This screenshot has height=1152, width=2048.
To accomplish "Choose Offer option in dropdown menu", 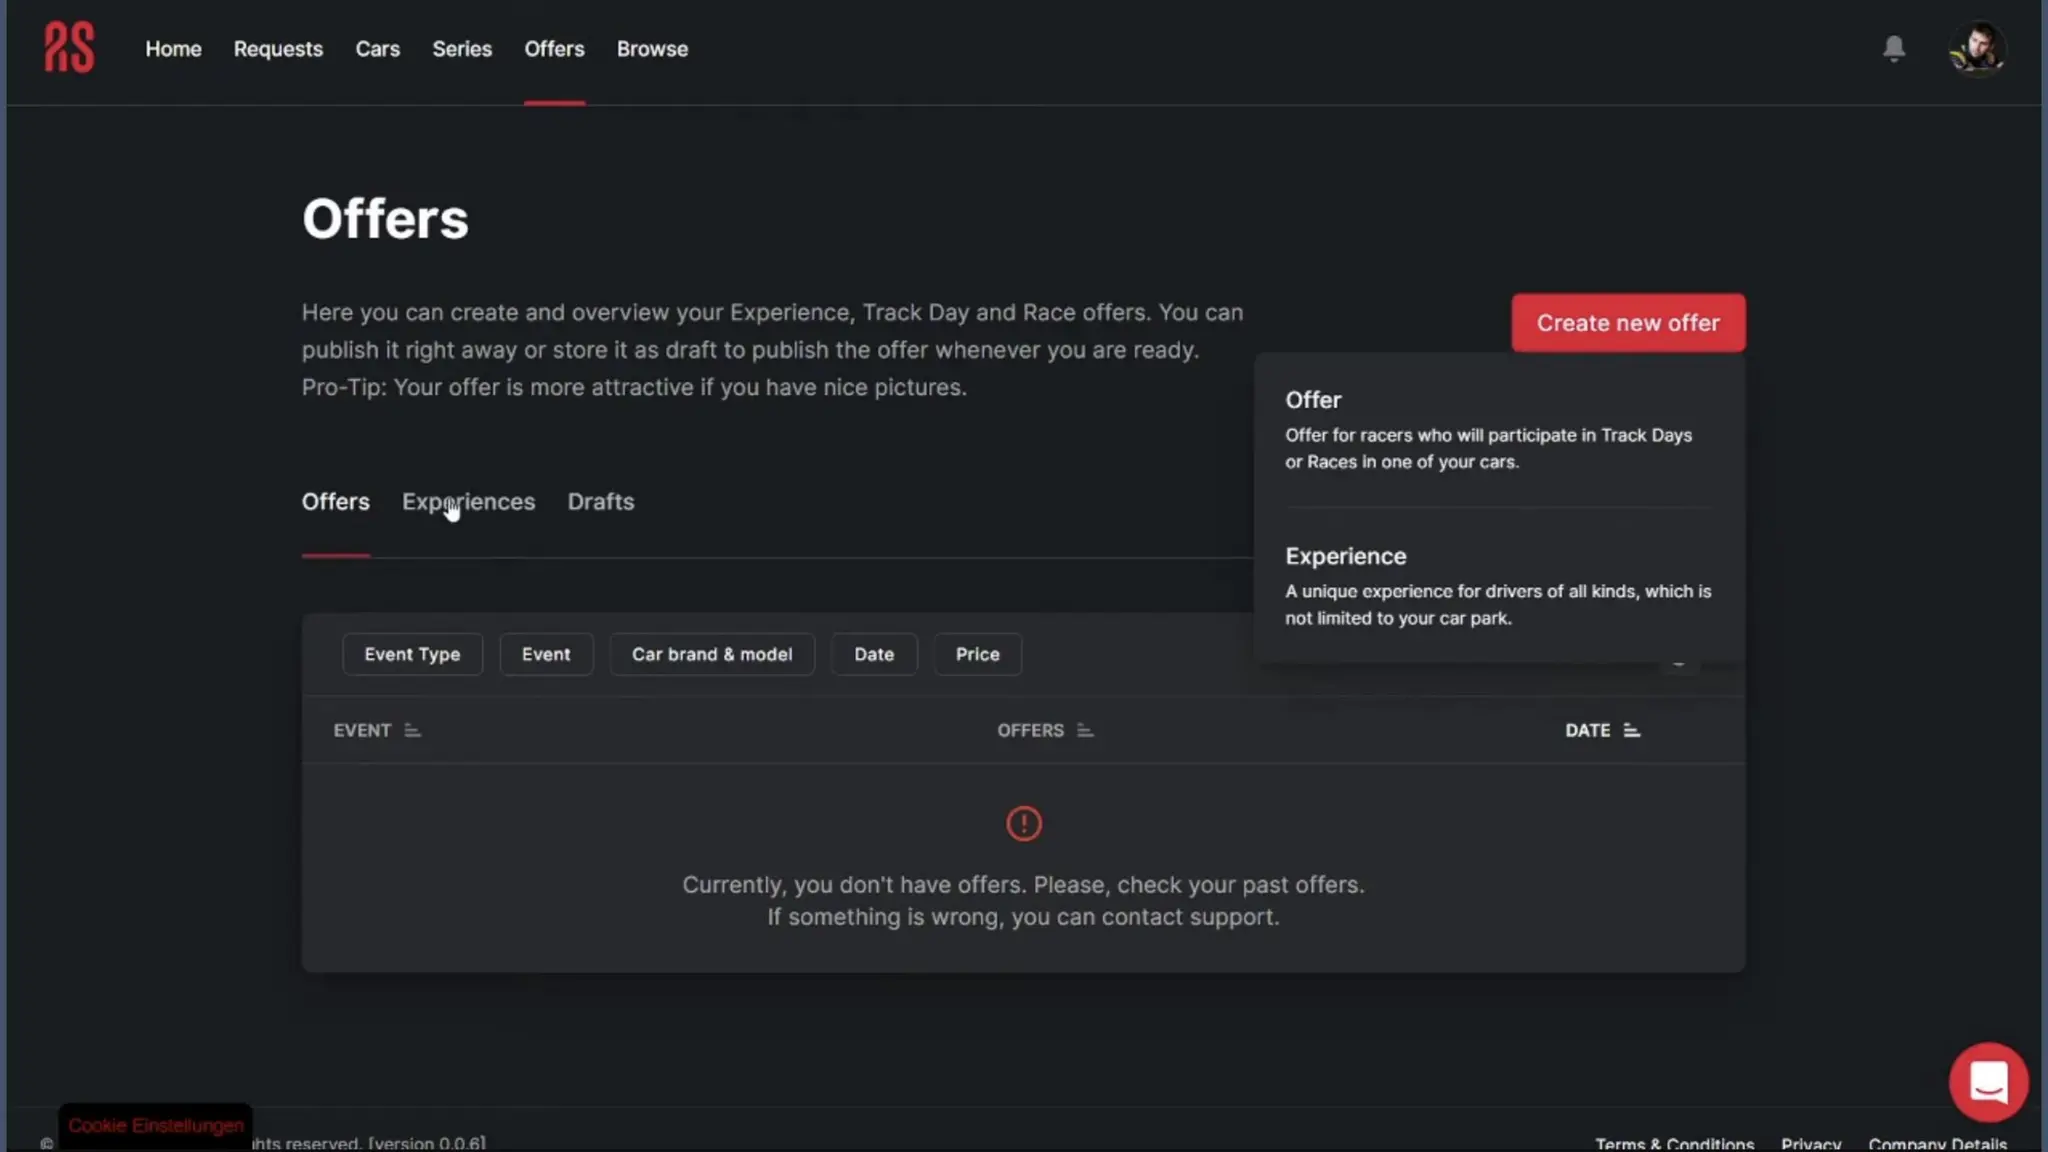I will pos(1499,429).
